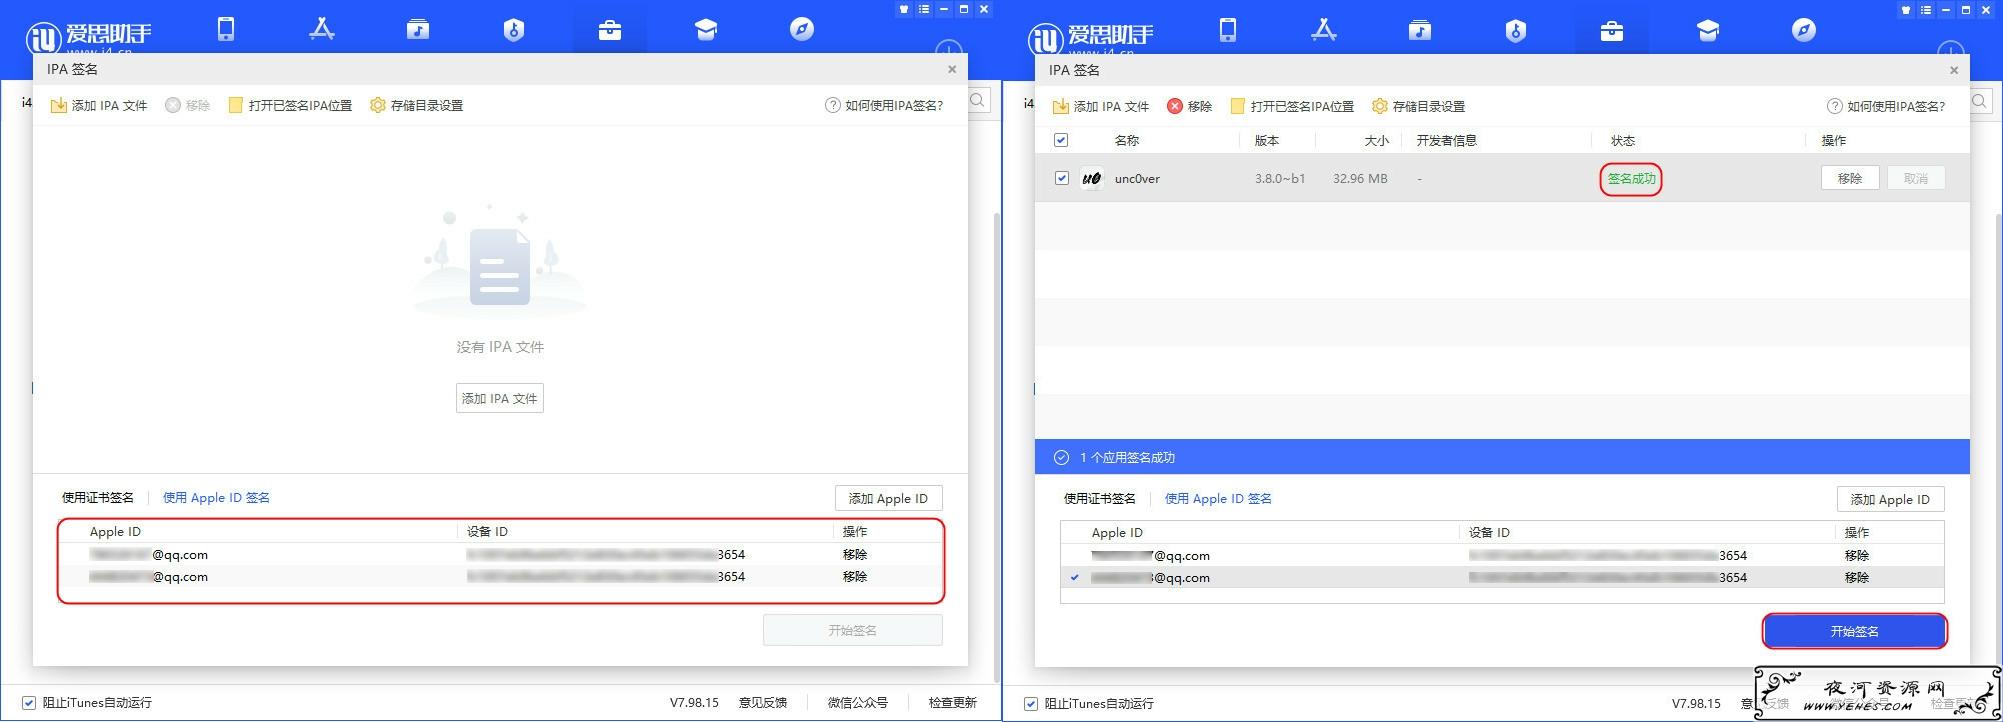The image size is (2003, 722).
Task: Click 移除 for first Apple ID in left dialog
Action: point(855,554)
